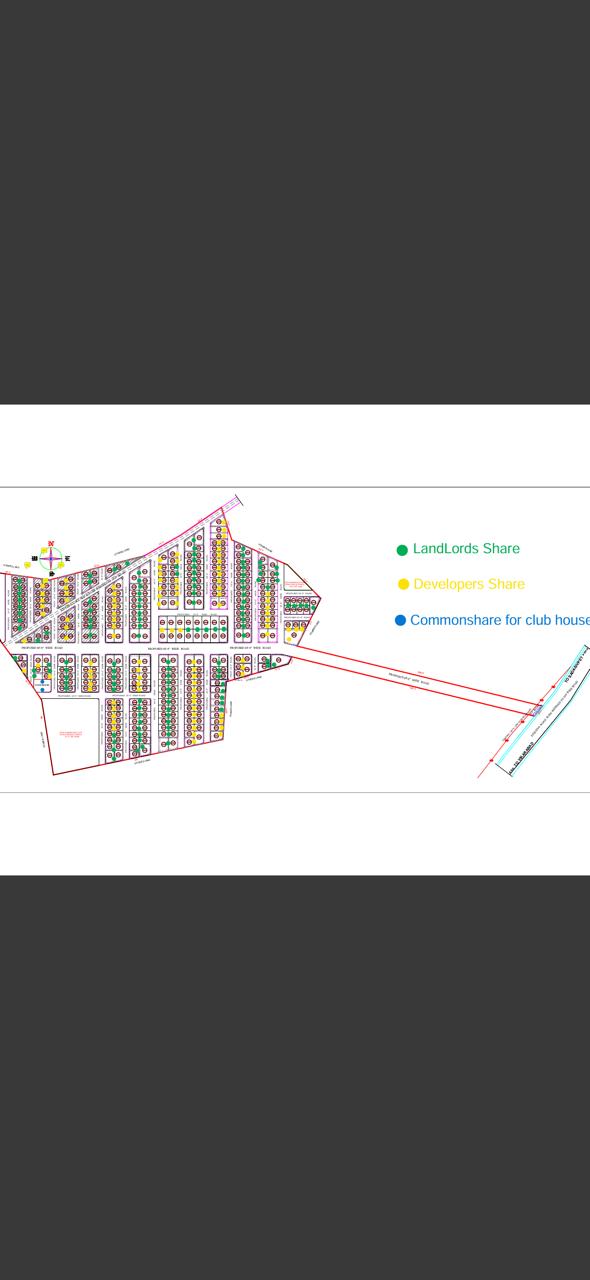
Task: Click the "Commonshare for club house" legend text
Action: point(500,620)
